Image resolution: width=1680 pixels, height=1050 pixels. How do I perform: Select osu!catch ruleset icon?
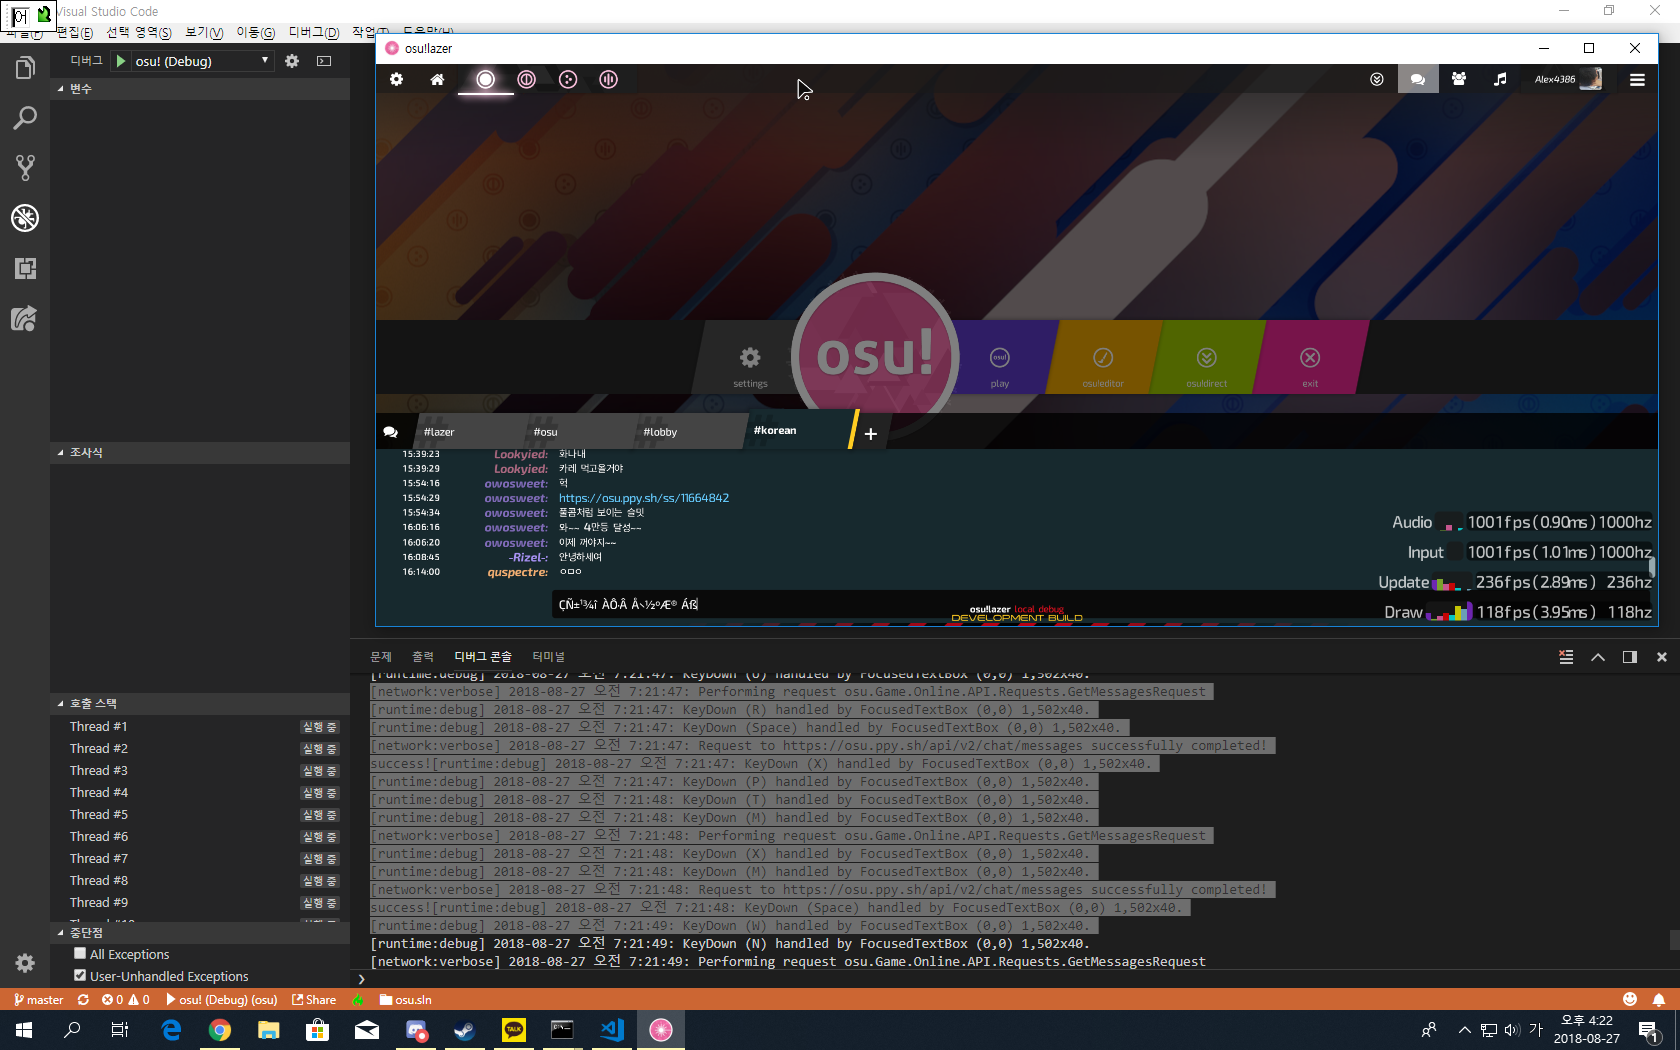pyautogui.click(x=568, y=79)
